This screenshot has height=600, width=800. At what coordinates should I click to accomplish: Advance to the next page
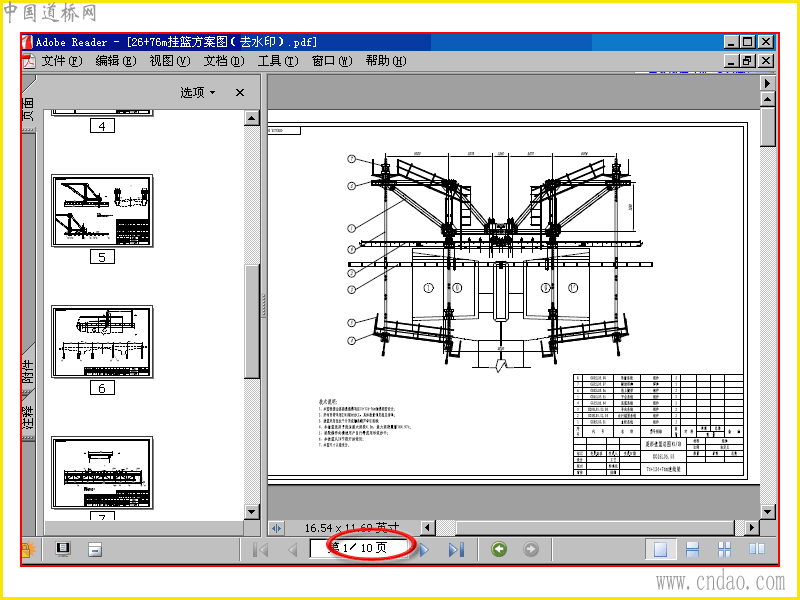point(424,549)
